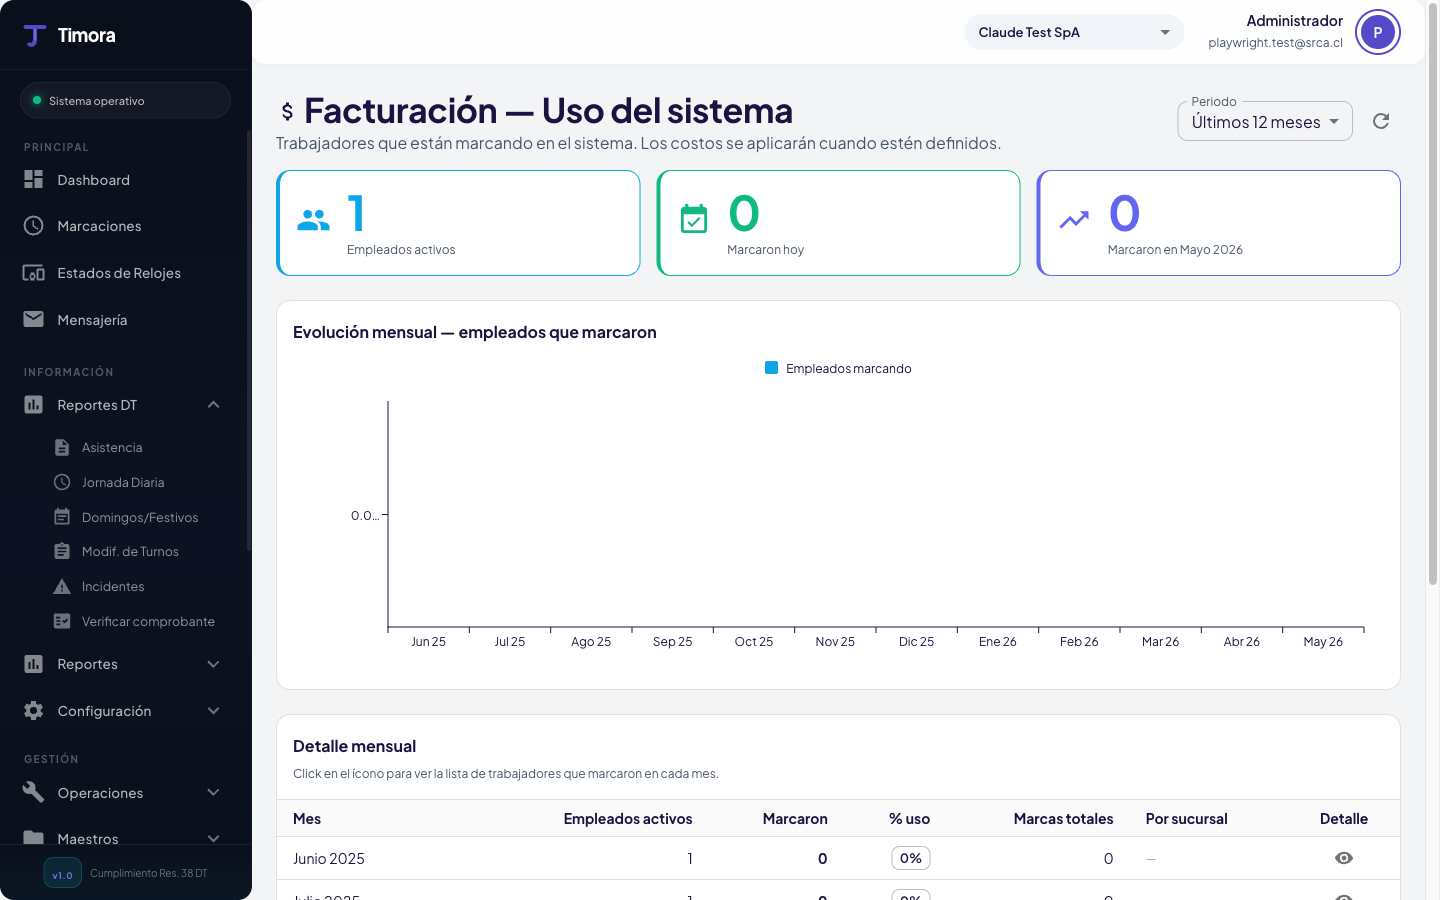
Task: Click the Timora logo icon
Action: (35, 36)
